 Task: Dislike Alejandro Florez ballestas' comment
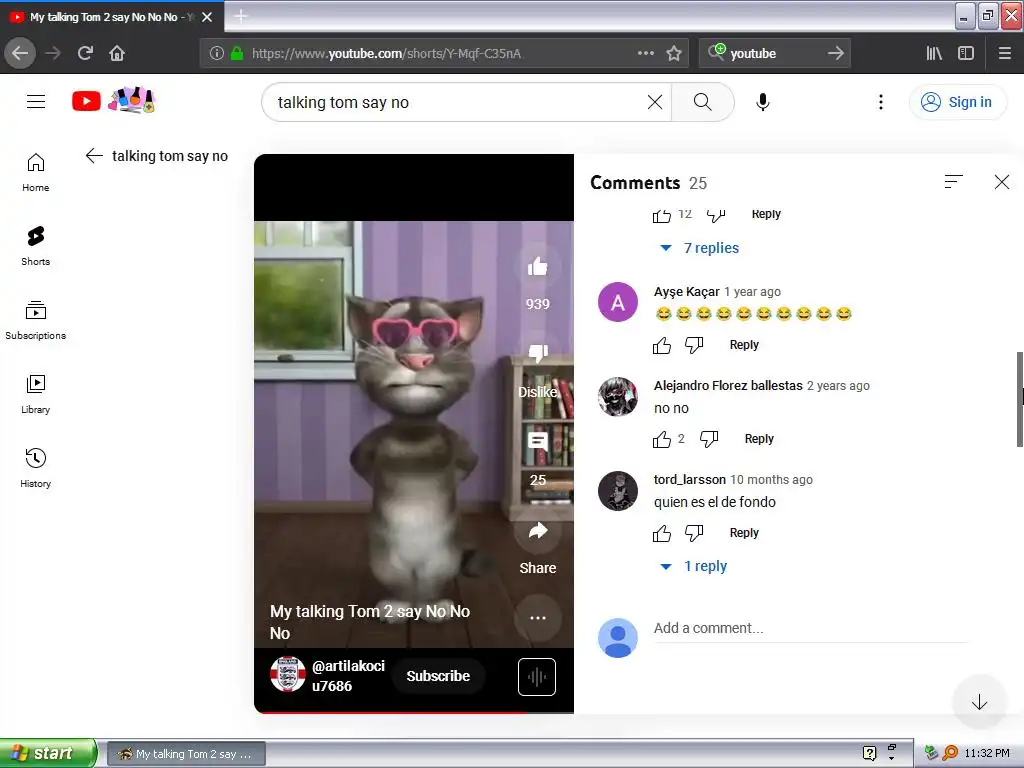pos(709,439)
